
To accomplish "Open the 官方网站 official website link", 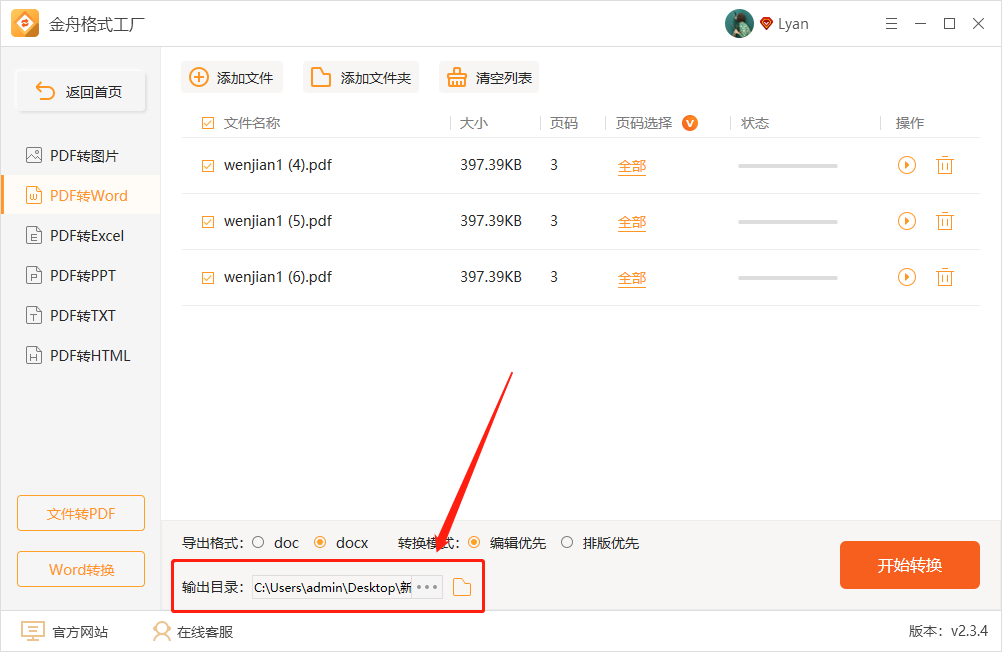I will (x=65, y=632).
